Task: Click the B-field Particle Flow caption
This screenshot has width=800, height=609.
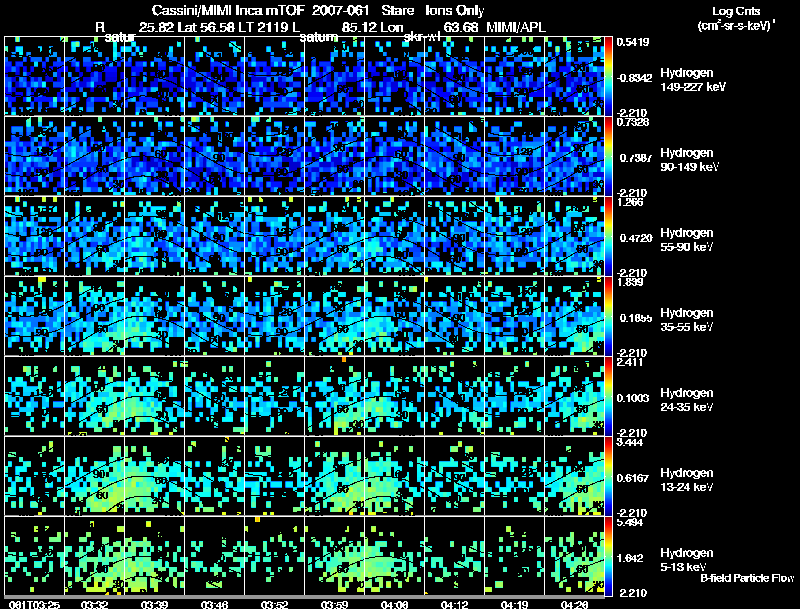Action: pos(747,578)
